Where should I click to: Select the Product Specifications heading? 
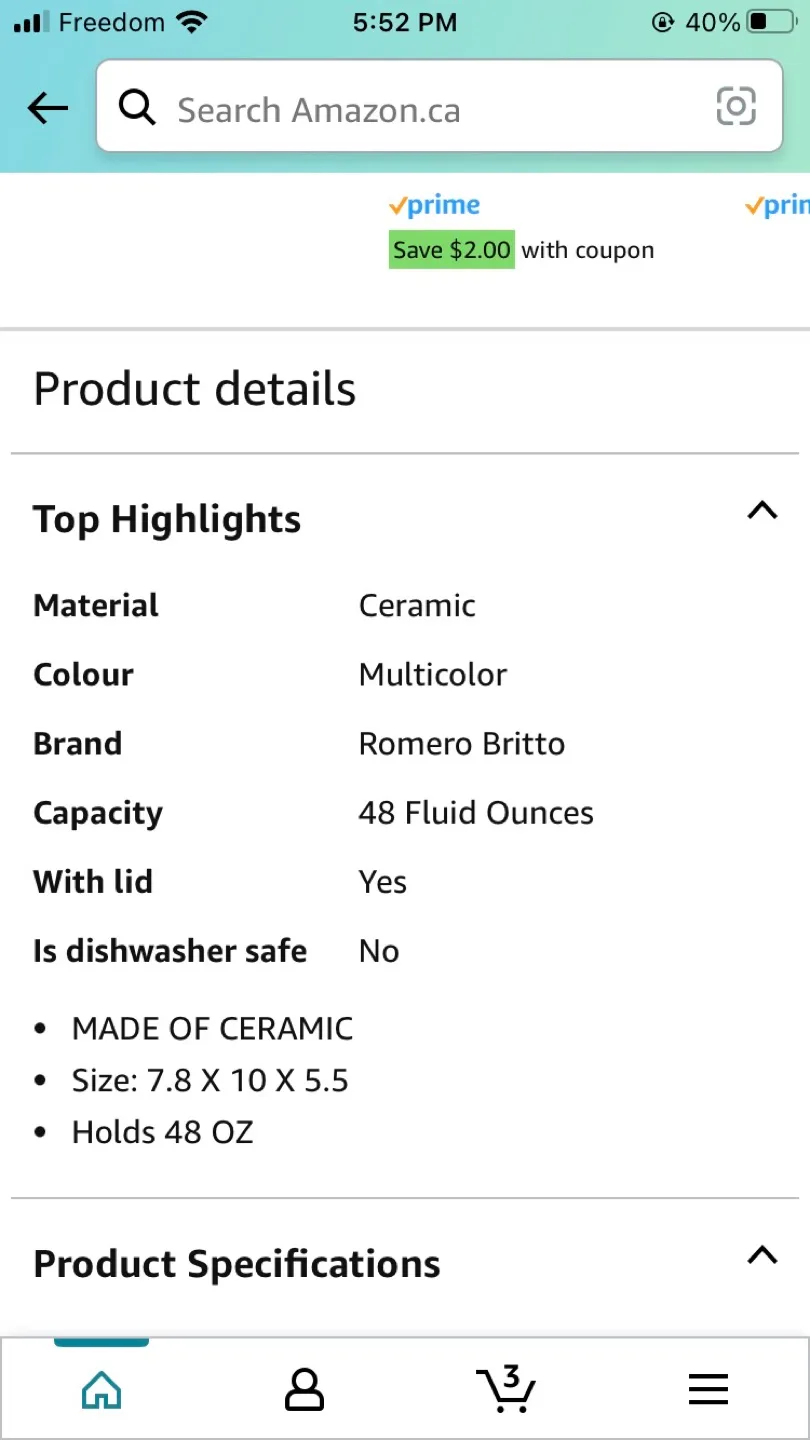[236, 1263]
